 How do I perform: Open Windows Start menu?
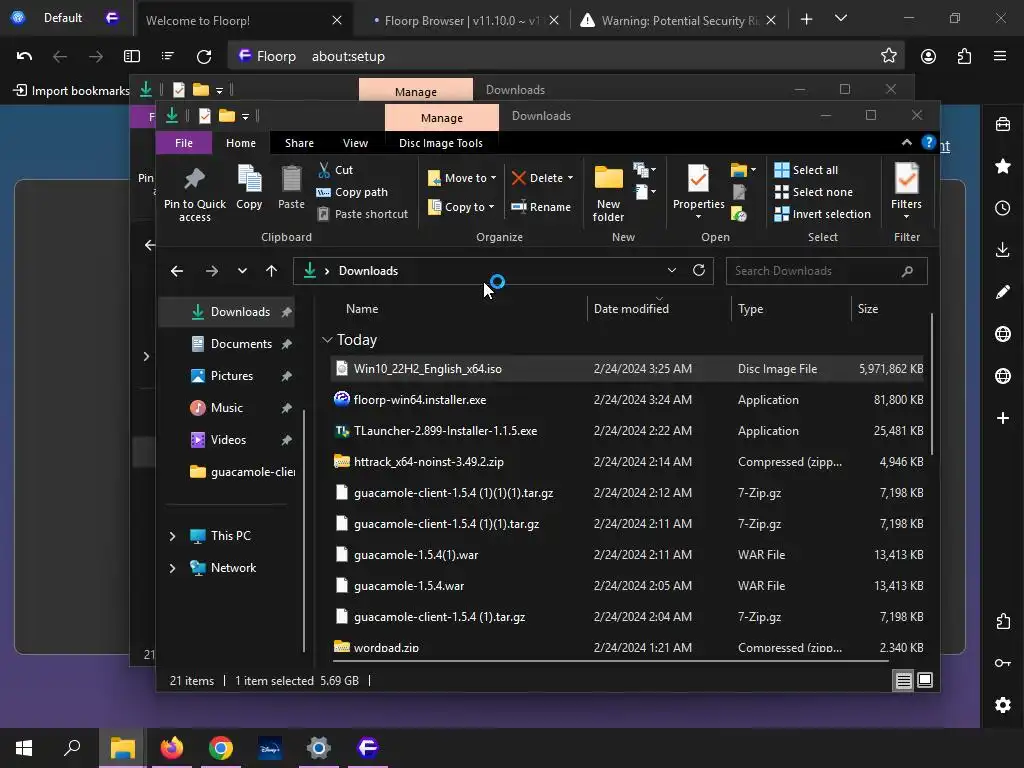tap(24, 748)
